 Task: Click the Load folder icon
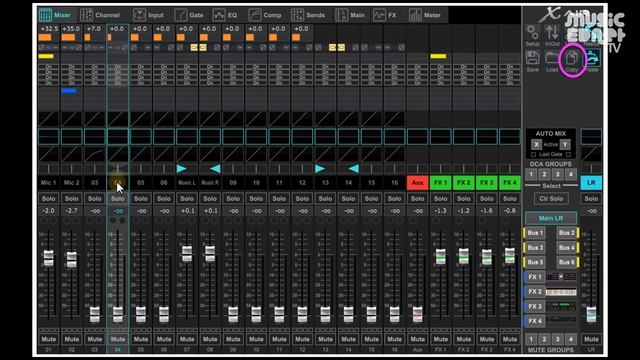click(552, 58)
